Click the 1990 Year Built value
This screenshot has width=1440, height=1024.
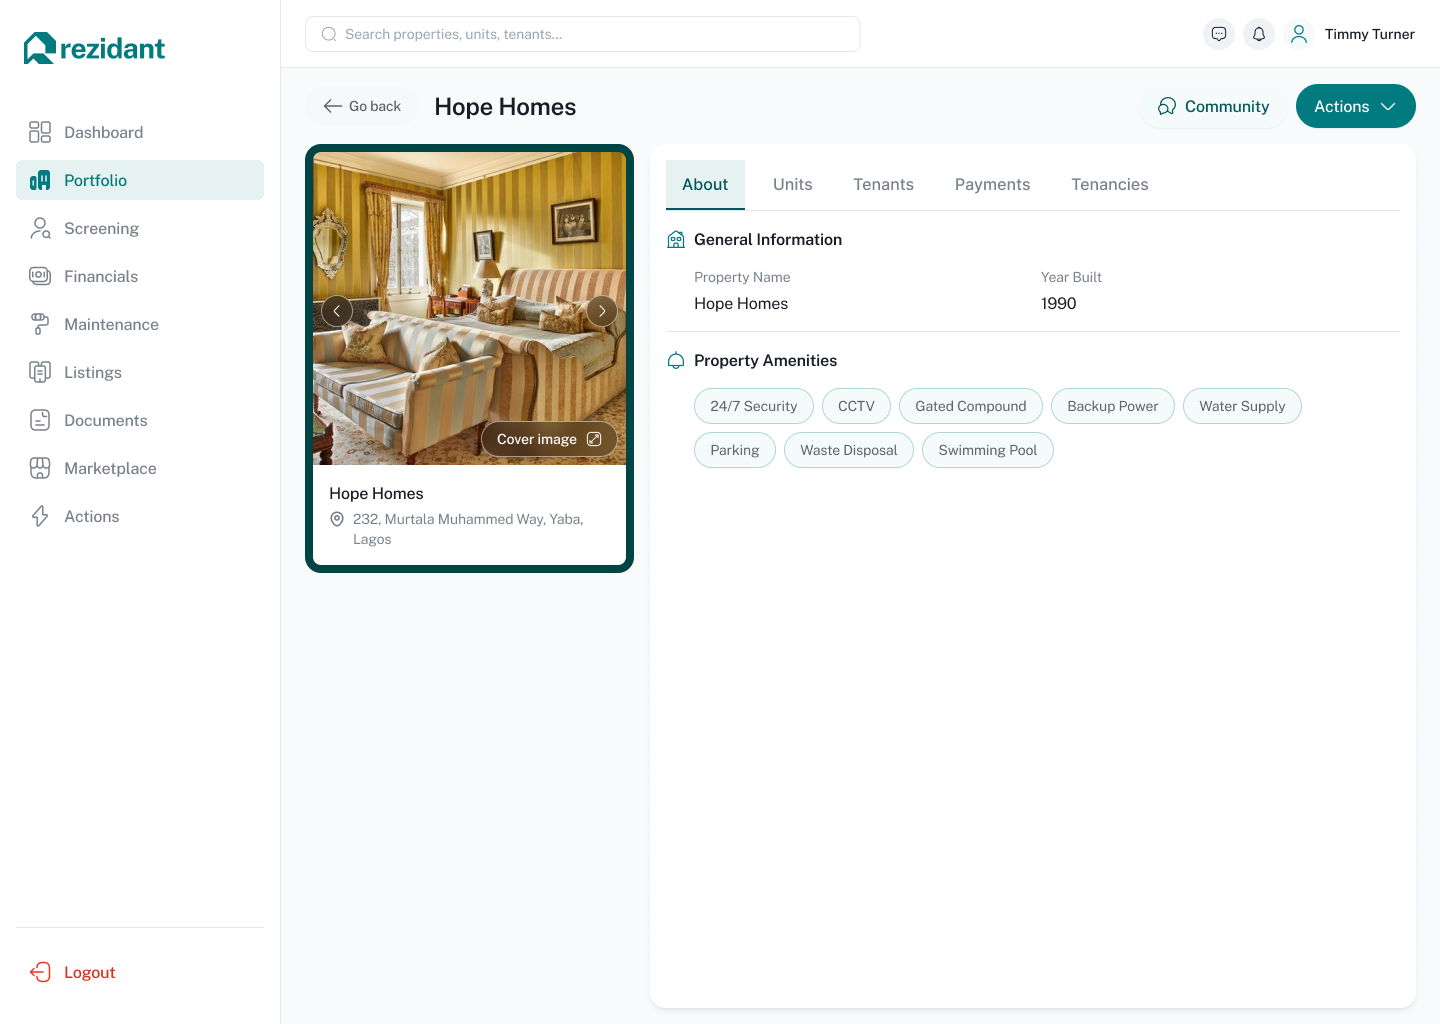pos(1059,303)
